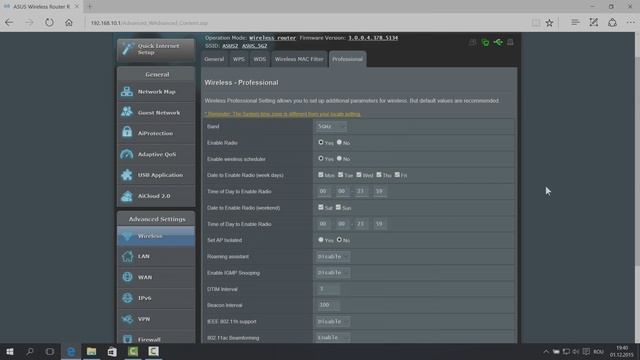Screen dimensions: 640x360
Task: Open browser More actions menu
Action: tap(631, 23)
